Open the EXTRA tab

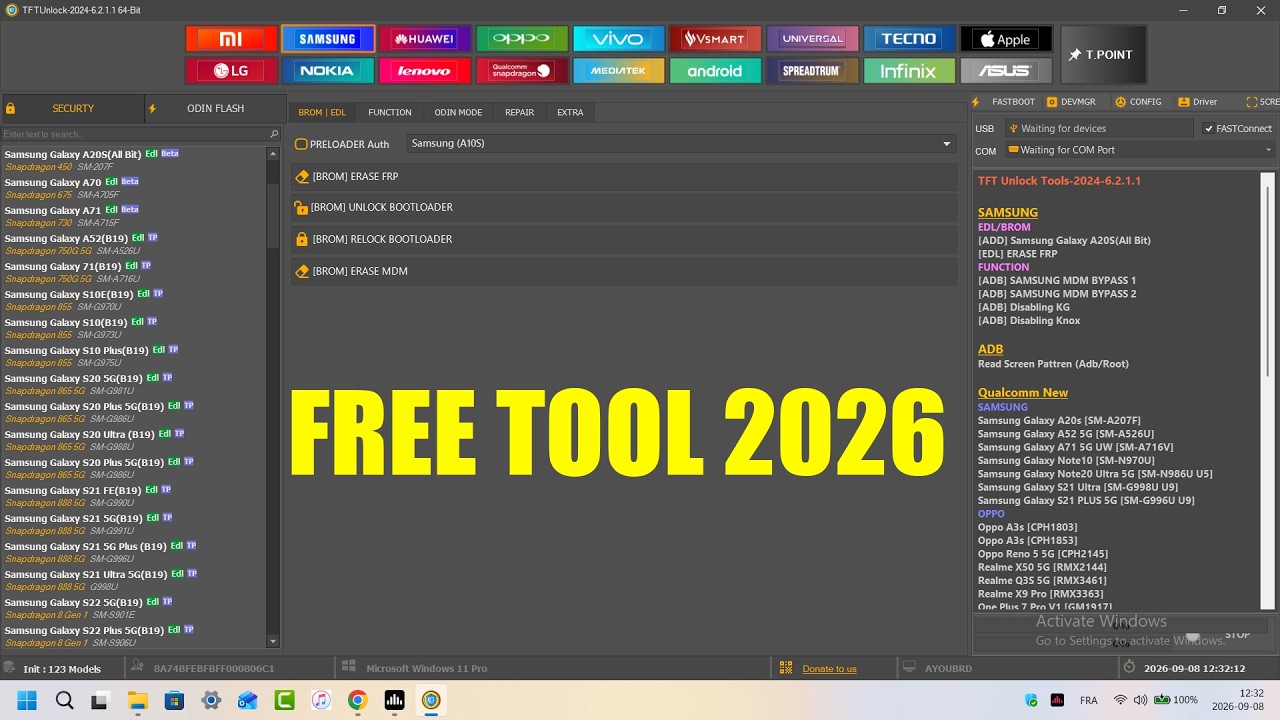tap(570, 113)
